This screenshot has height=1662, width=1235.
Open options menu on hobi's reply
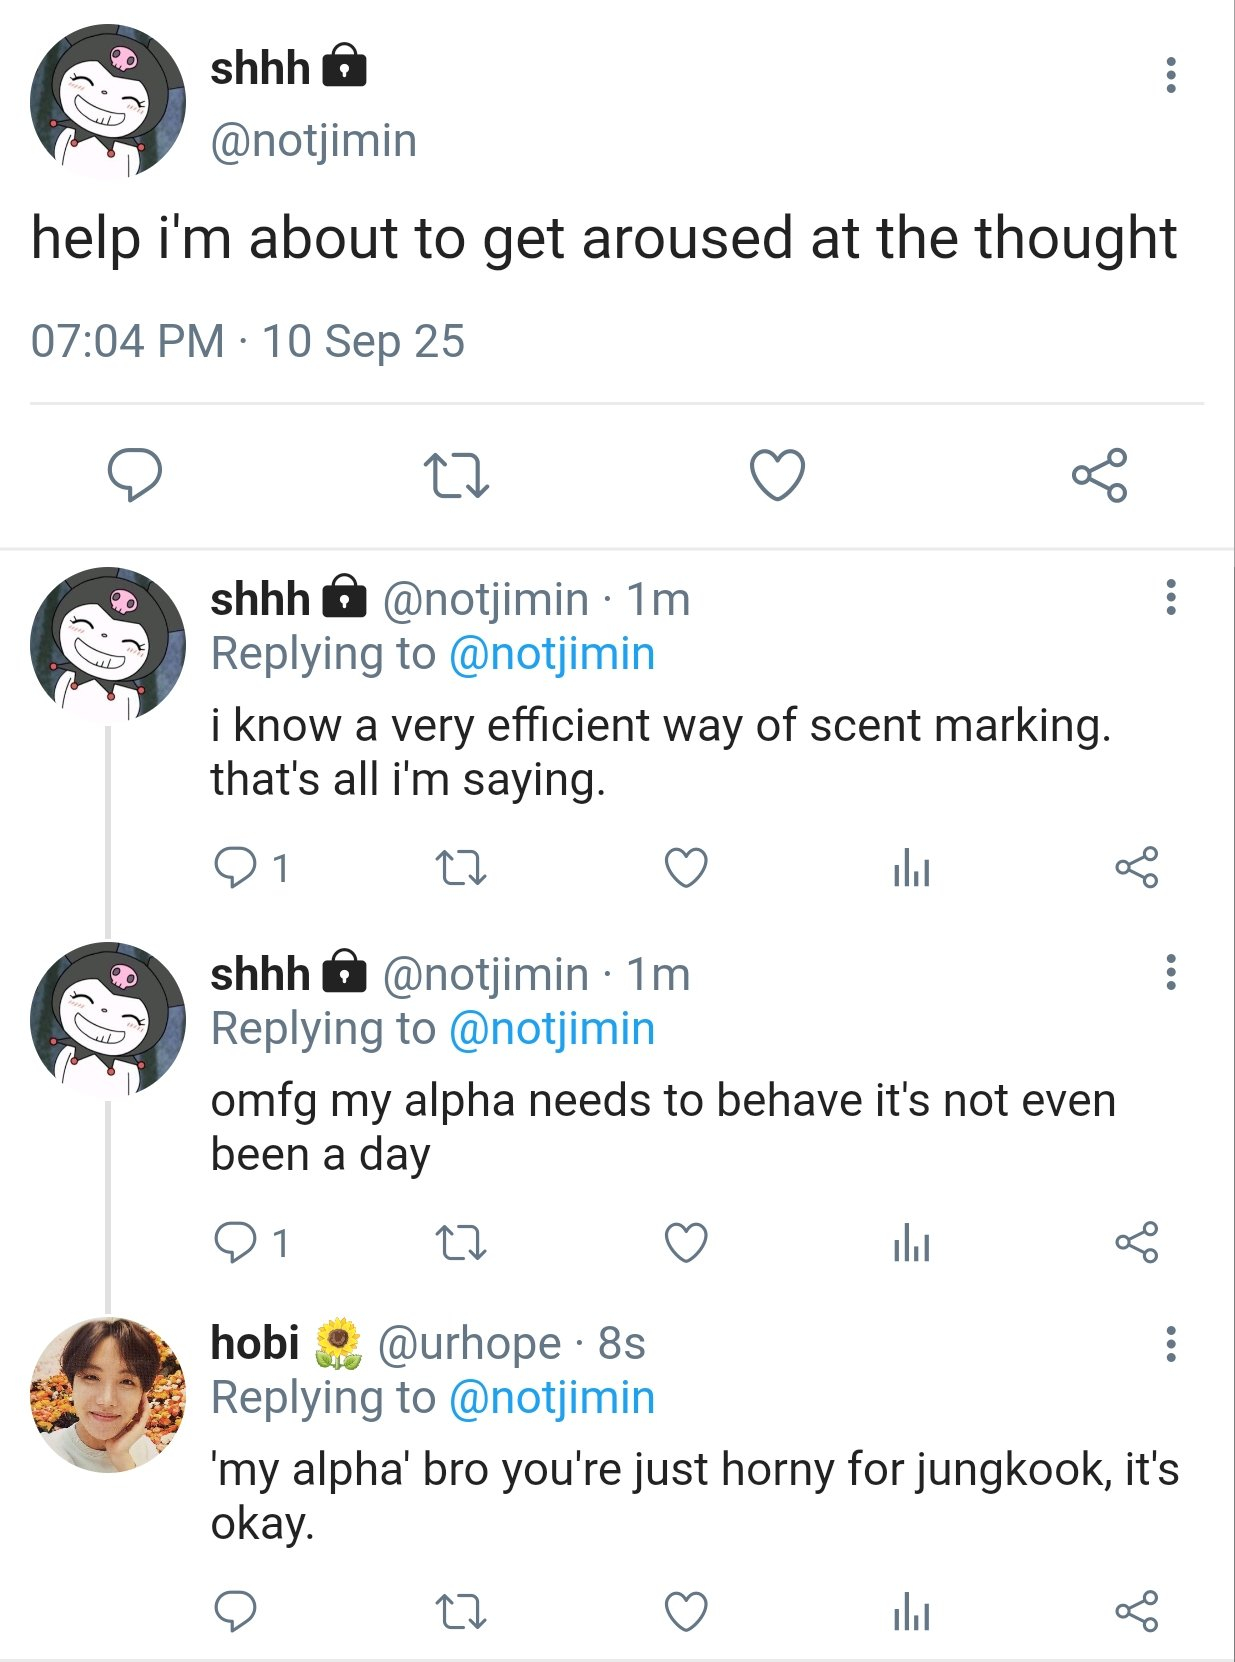[x=1170, y=1345]
